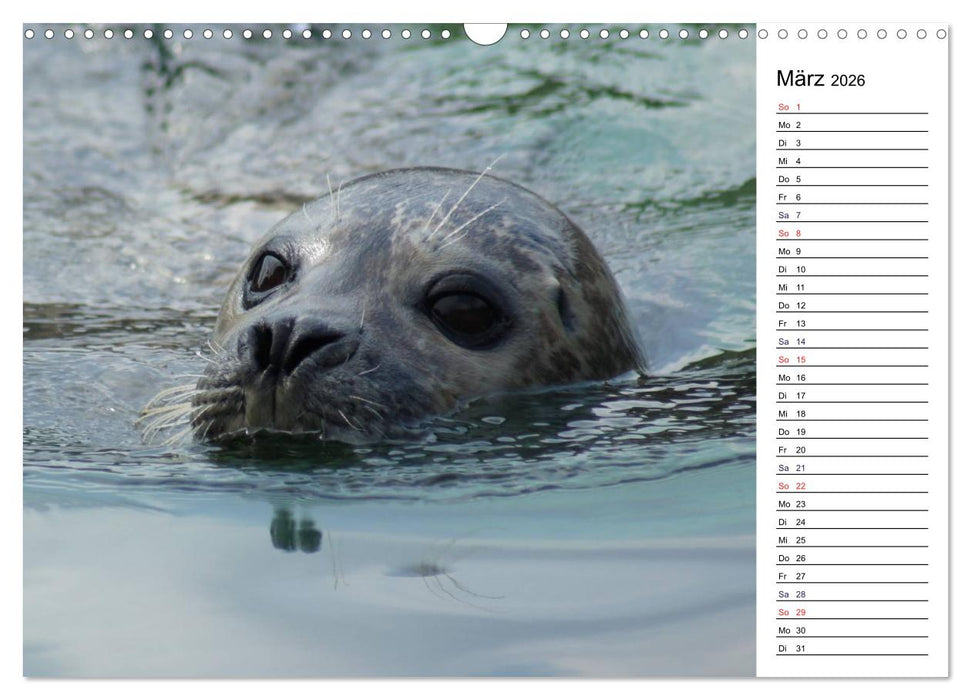Select the red Sunday 'So 8' entry

point(790,233)
